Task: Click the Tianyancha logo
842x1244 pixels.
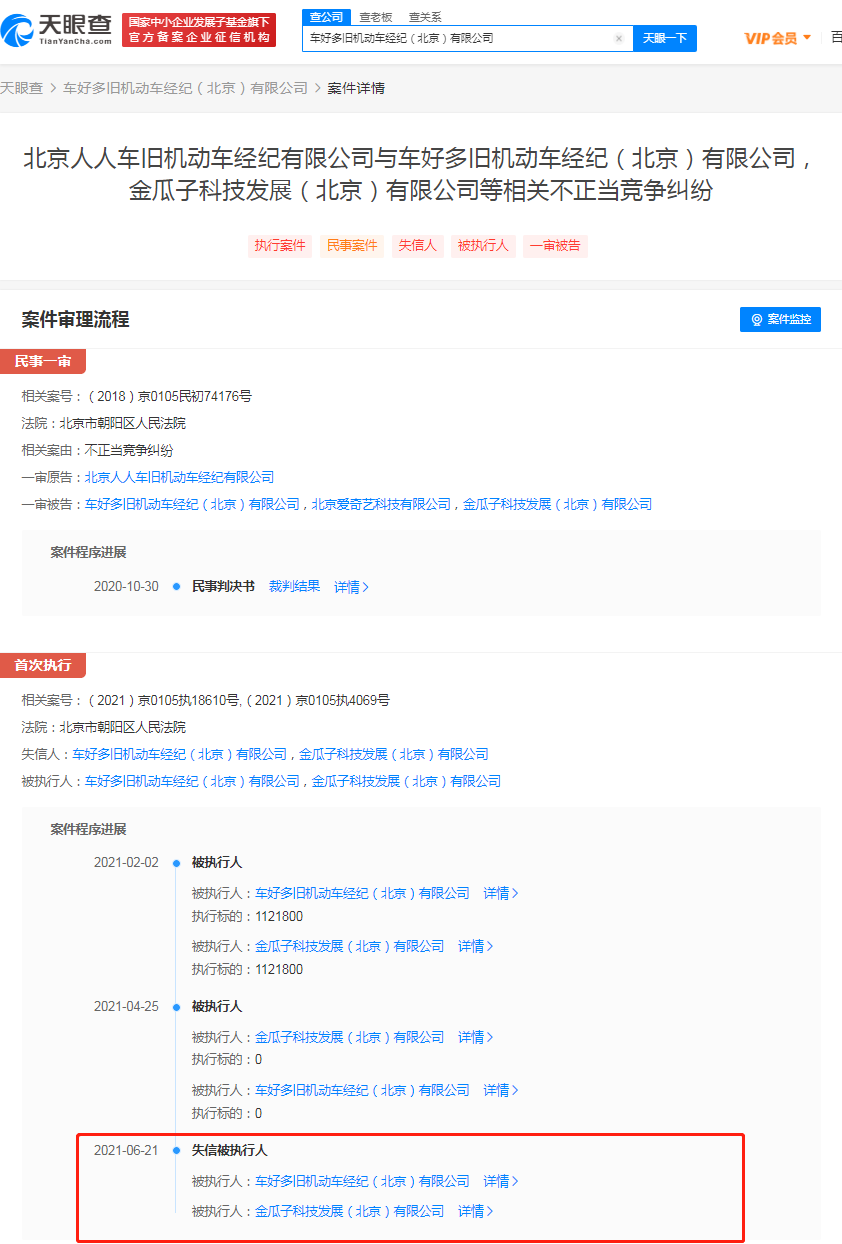Action: [56, 29]
